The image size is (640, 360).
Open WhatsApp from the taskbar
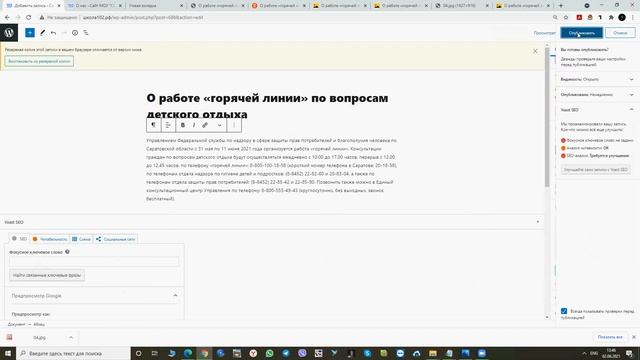click(269, 353)
